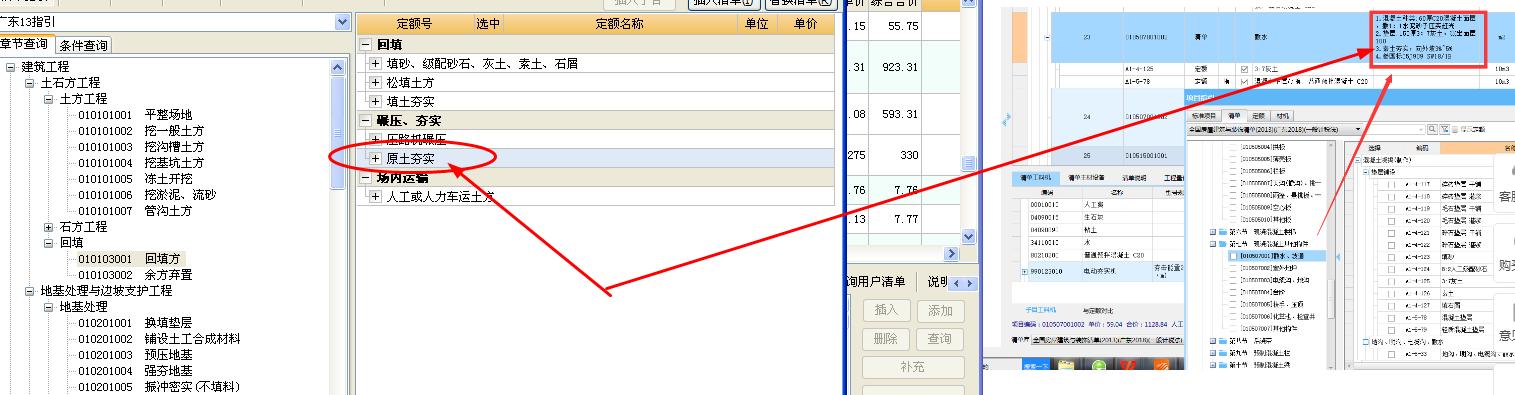Open the 材料 tab in the right window
This screenshot has width=1515, height=395.
(1282, 116)
